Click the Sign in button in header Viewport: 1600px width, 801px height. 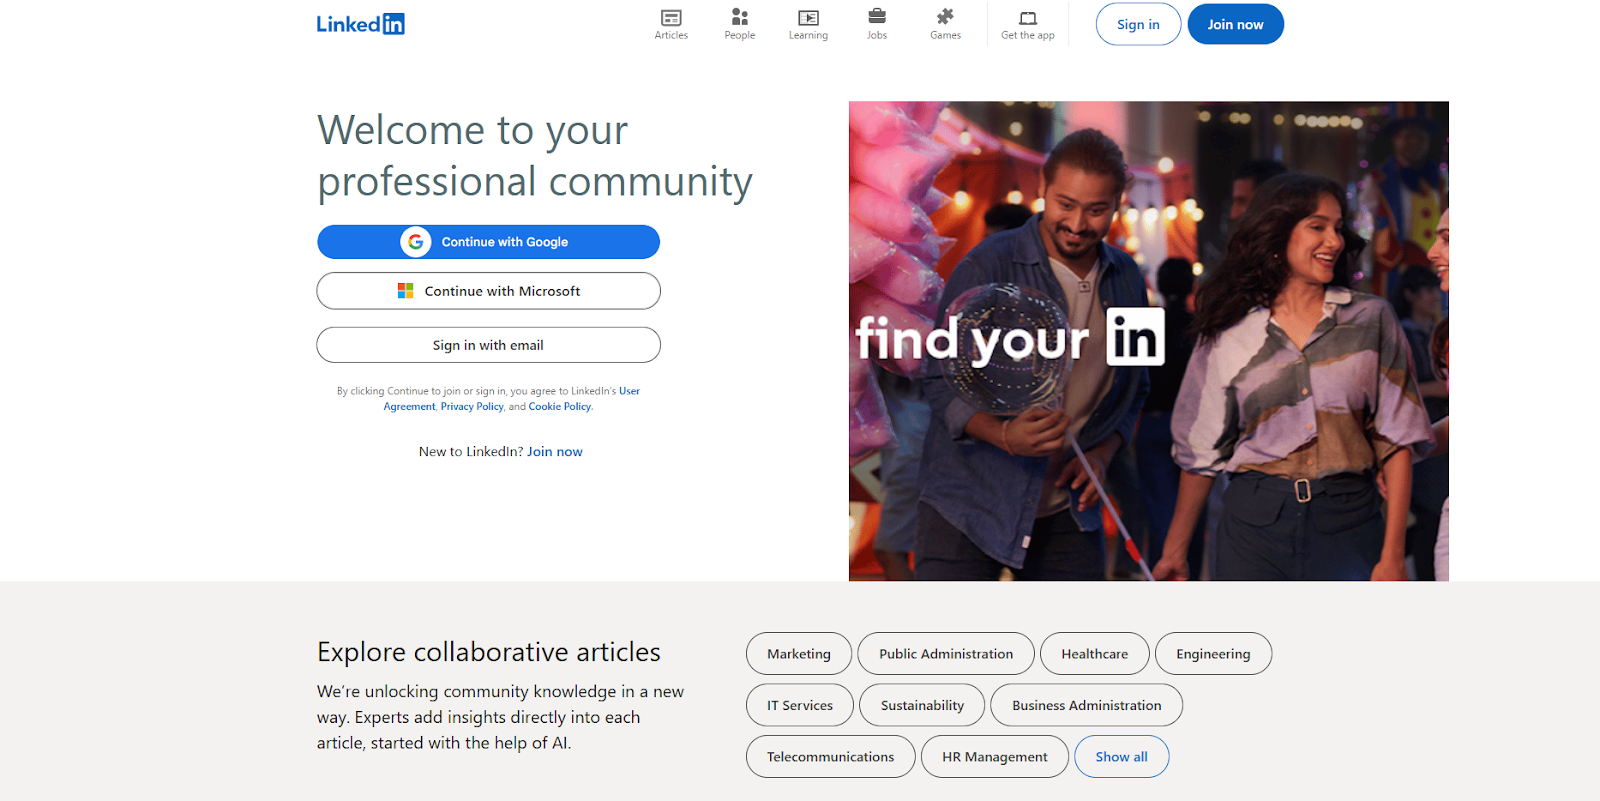point(1138,24)
